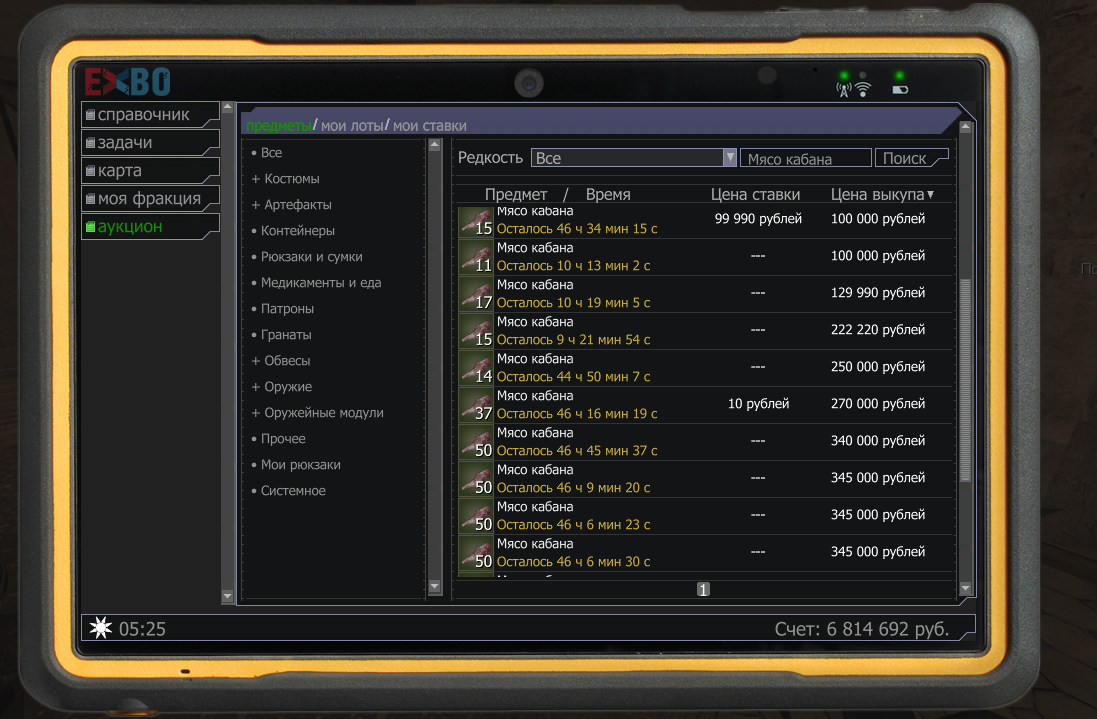Click the 250 000 рублей buyout price

[877, 366]
